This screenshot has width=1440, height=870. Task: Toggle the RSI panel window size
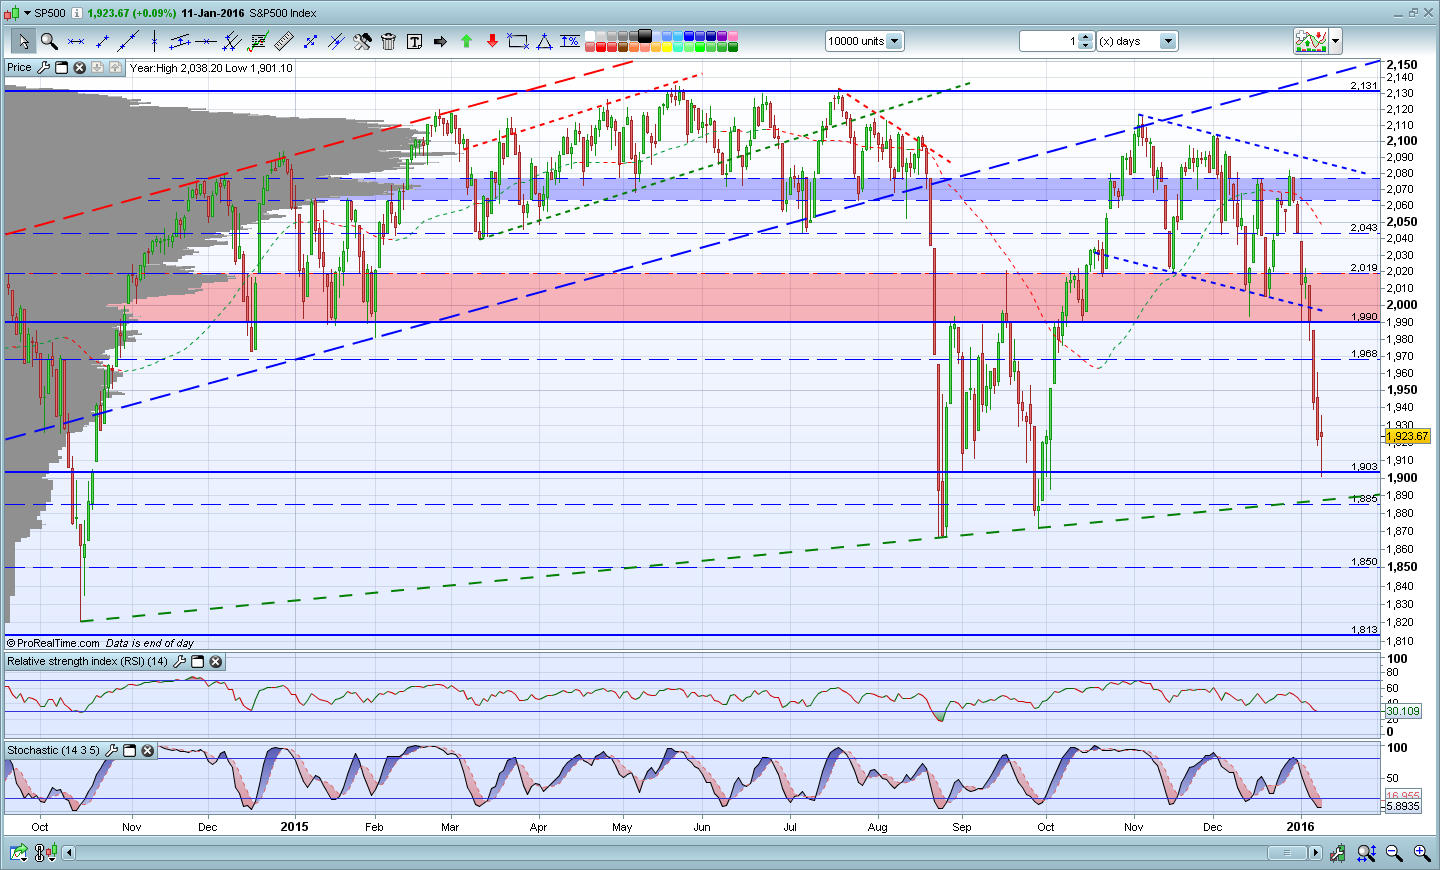[x=197, y=662]
